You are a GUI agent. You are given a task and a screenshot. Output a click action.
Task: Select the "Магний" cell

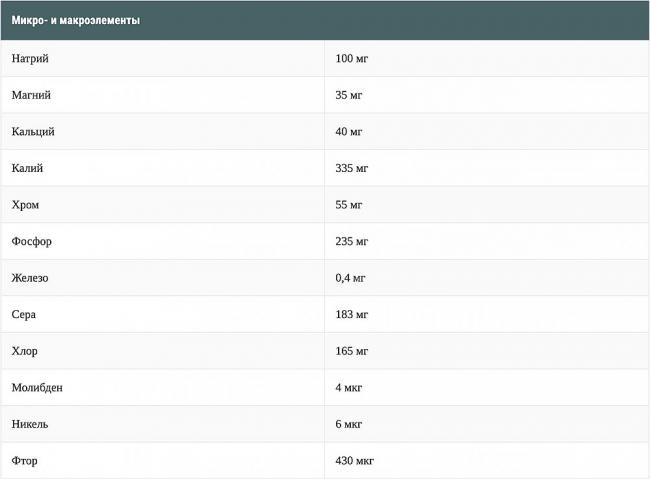(31, 95)
